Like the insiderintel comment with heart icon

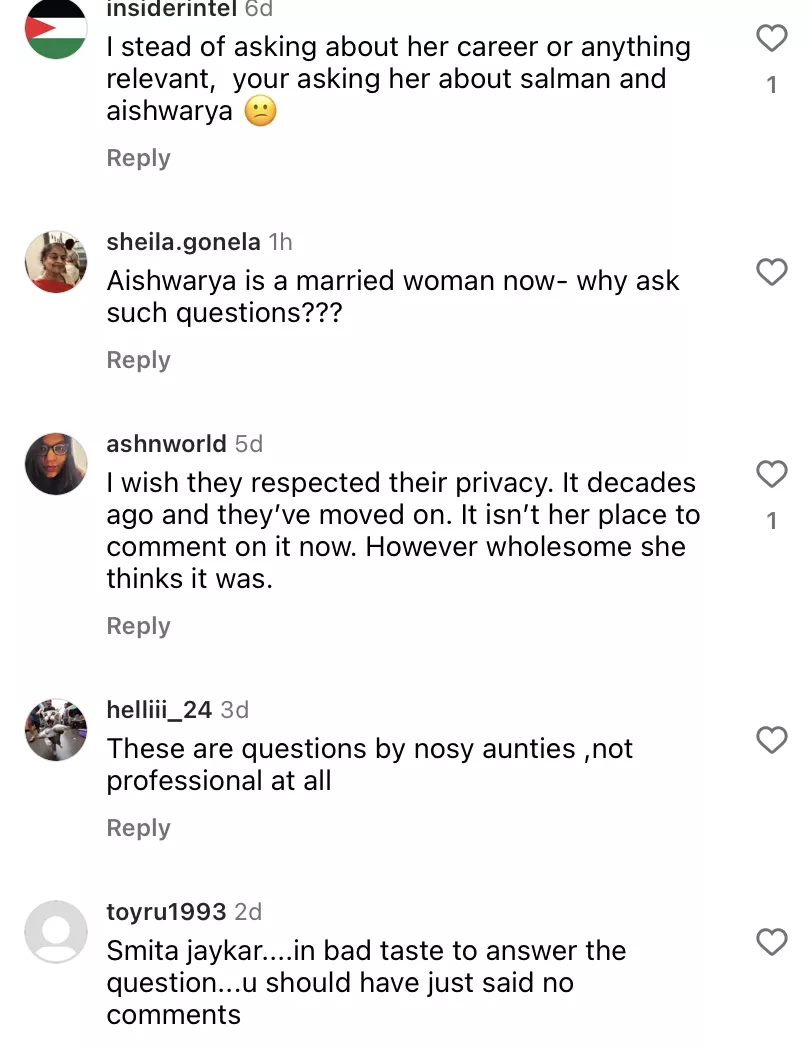771,39
